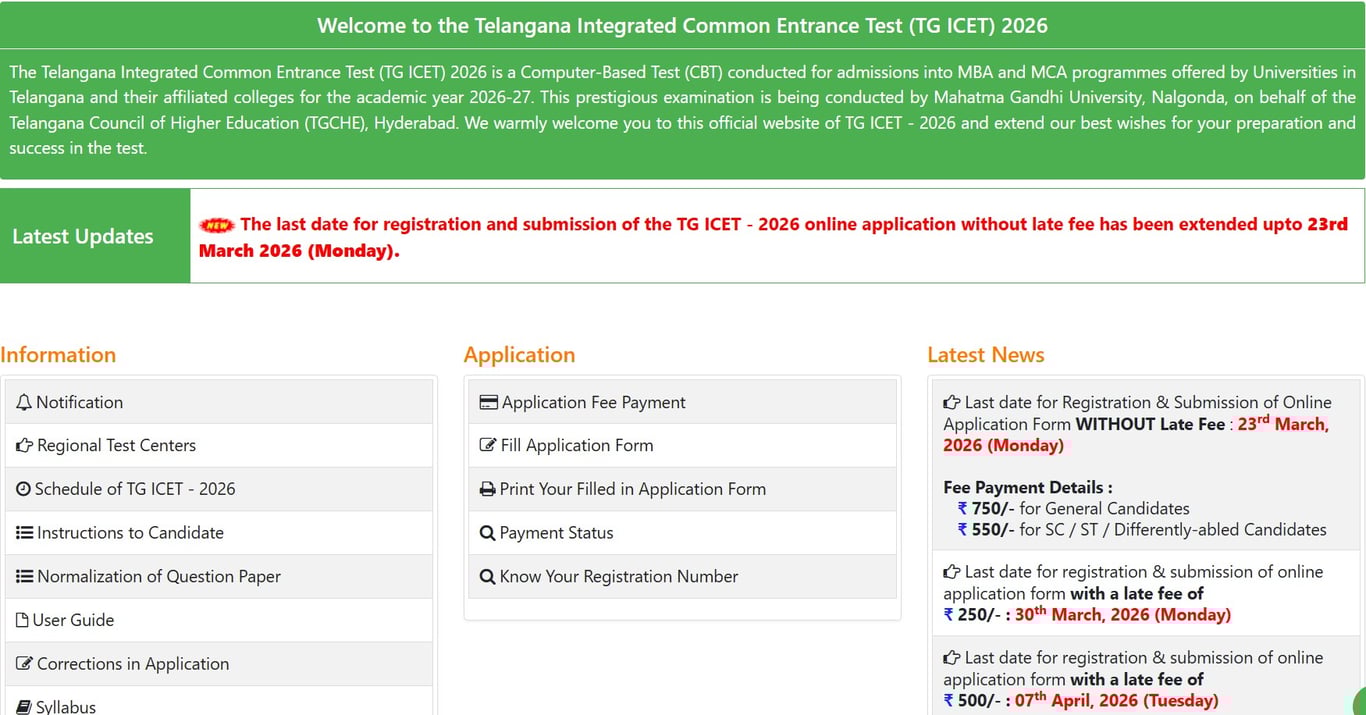Click the clock icon for Schedule of TG ICET
Image resolution: width=1366 pixels, height=715 pixels.
tap(24, 489)
